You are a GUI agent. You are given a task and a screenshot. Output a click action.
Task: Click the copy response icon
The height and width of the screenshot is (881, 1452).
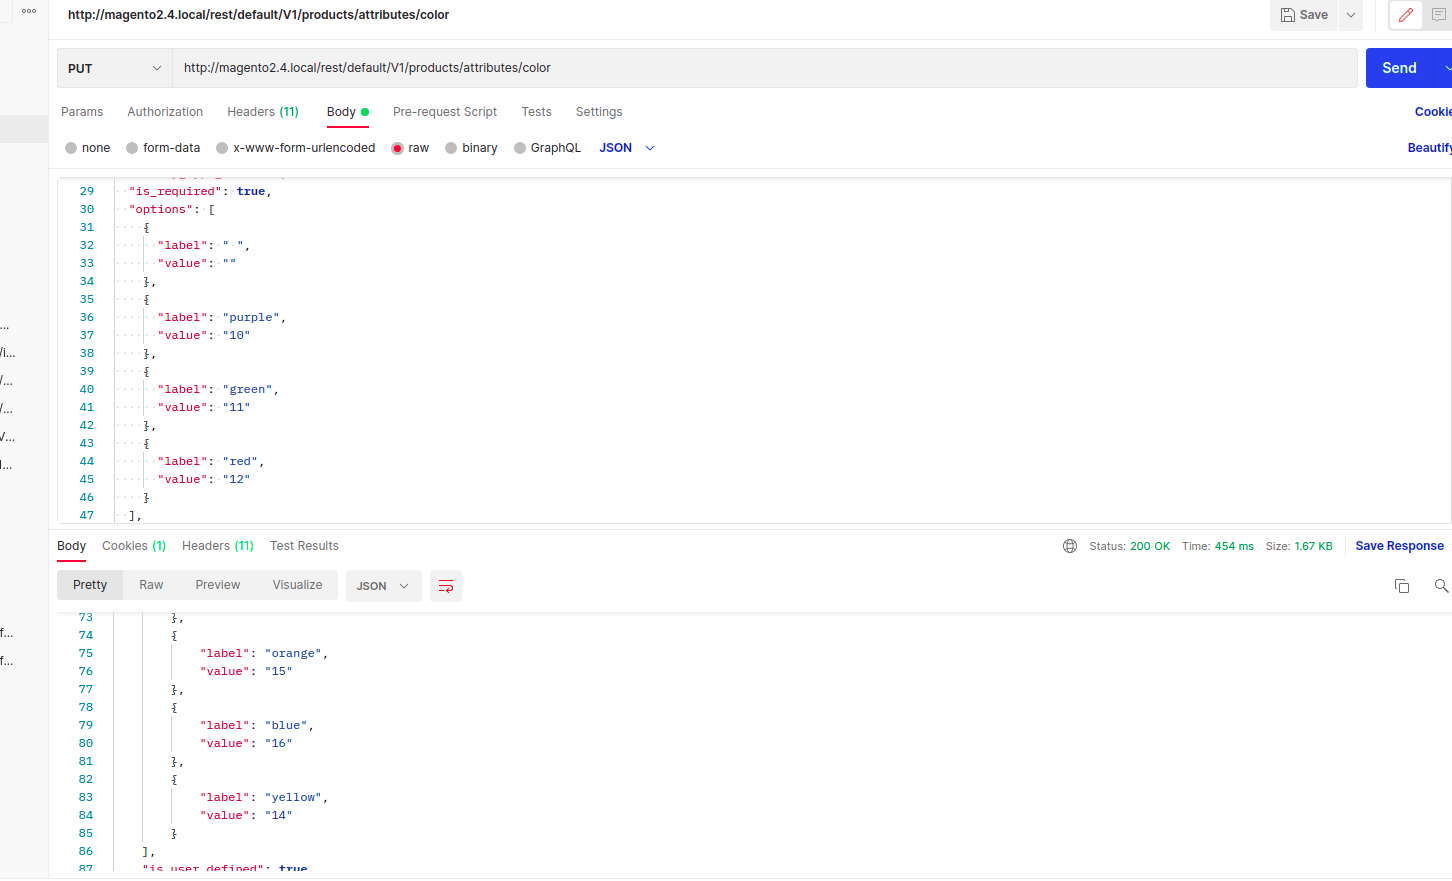1401,586
